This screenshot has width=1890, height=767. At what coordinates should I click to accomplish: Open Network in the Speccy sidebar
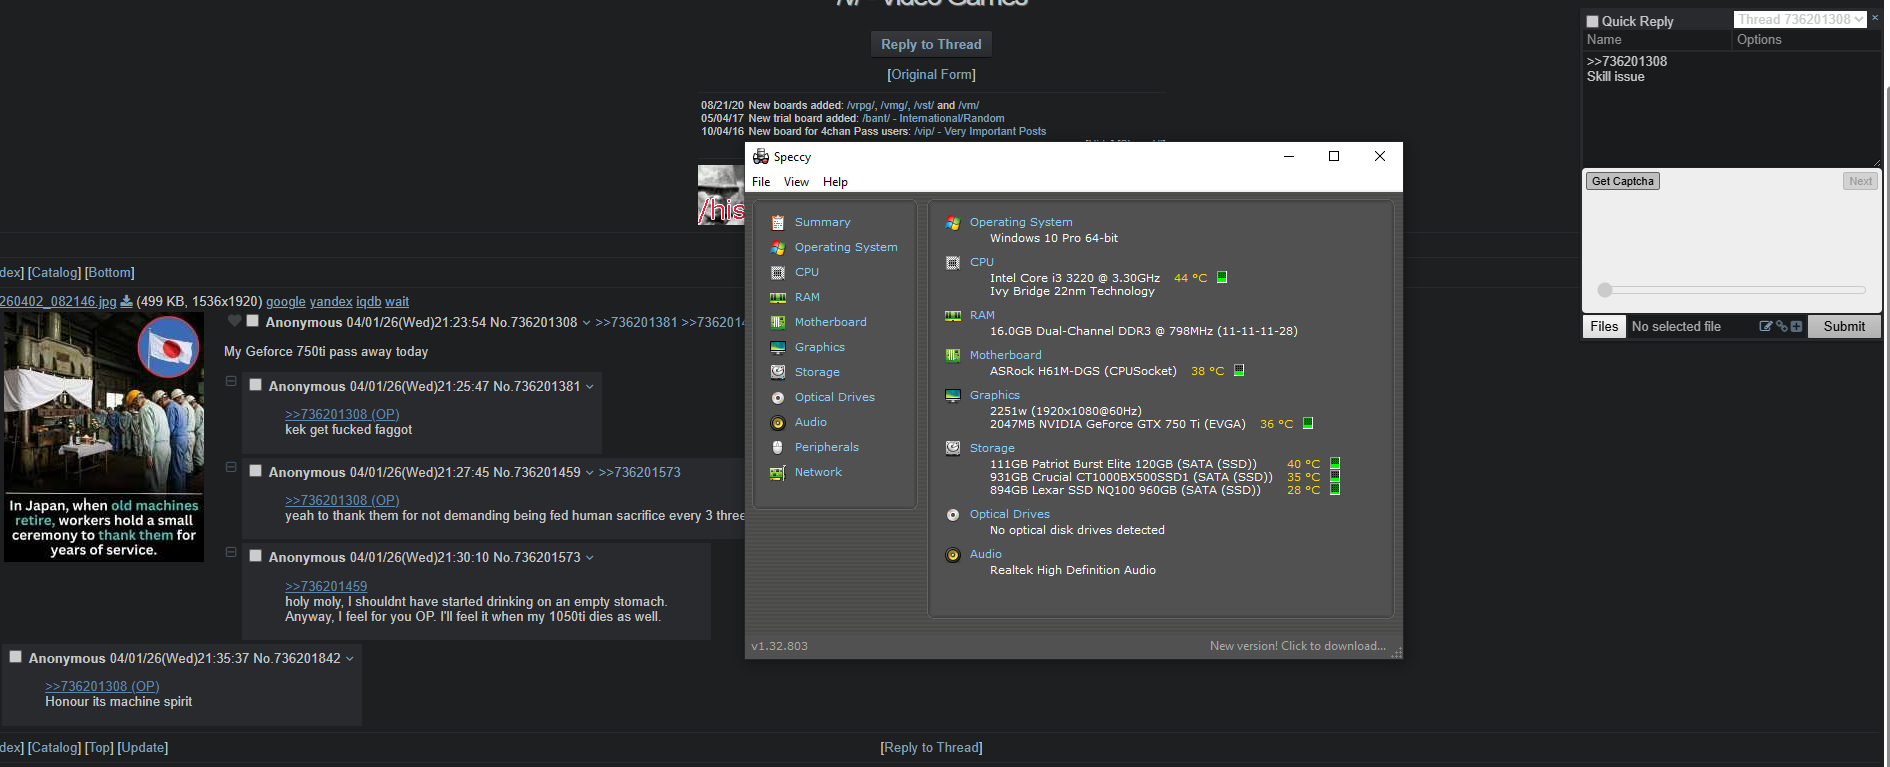pyautogui.click(x=818, y=472)
